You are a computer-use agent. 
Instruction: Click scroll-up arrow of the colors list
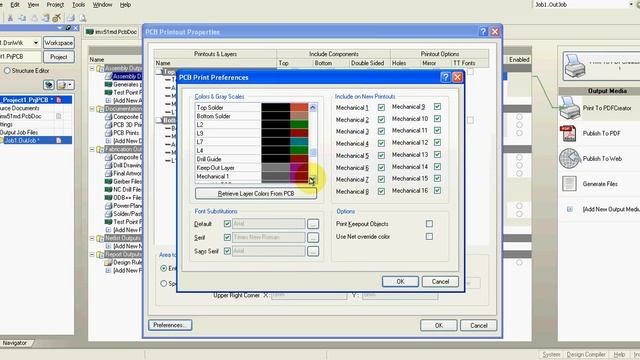(x=313, y=108)
